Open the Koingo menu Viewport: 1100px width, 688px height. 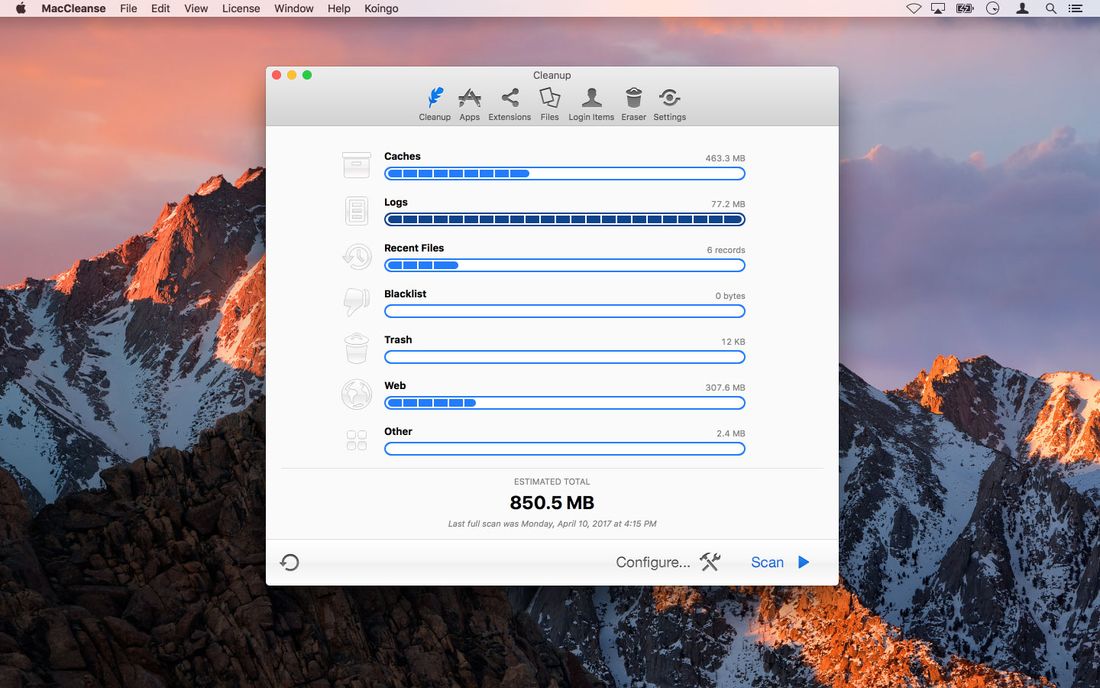381,8
